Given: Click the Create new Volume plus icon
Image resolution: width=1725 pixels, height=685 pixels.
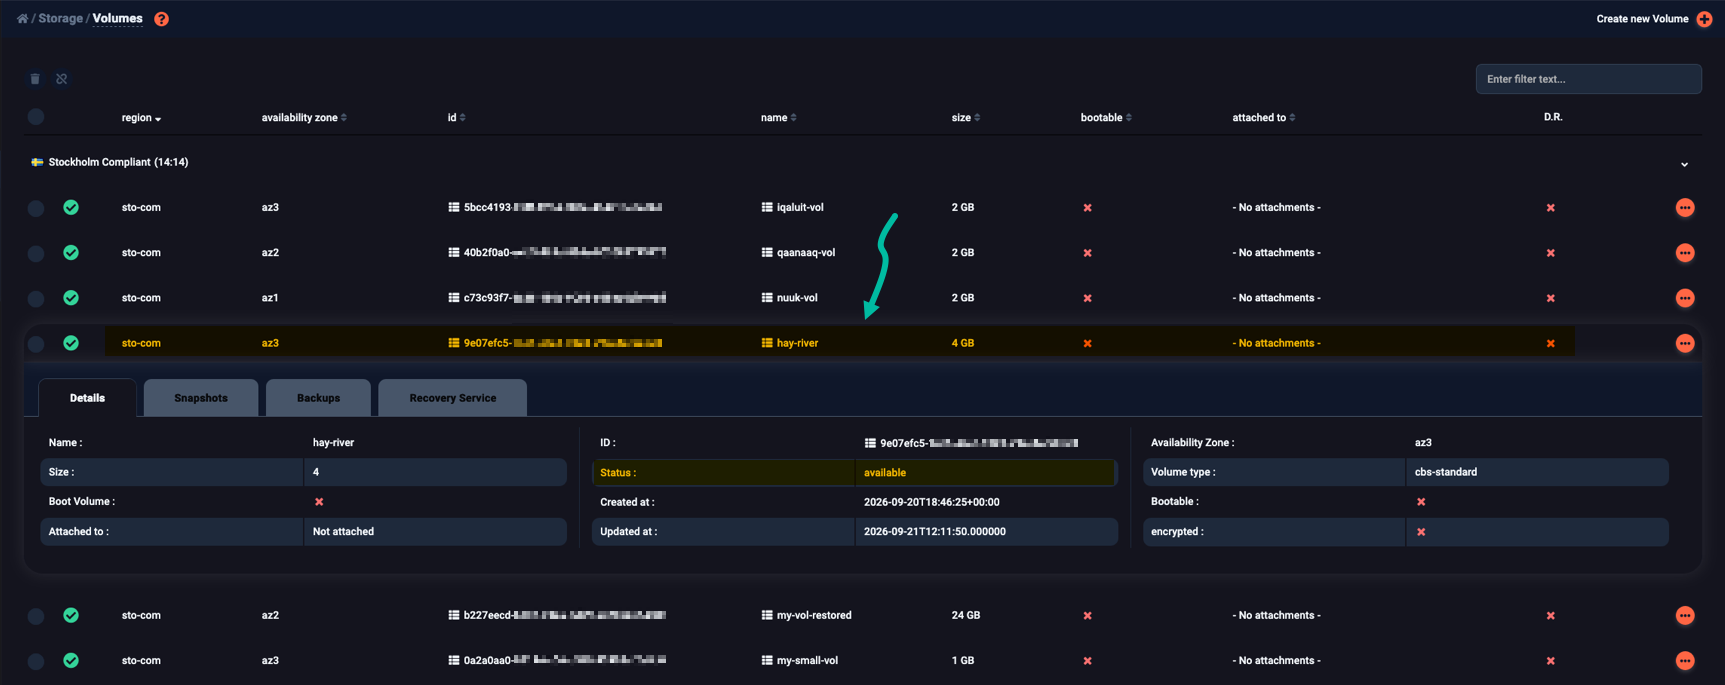Looking at the screenshot, I should point(1704,19).
